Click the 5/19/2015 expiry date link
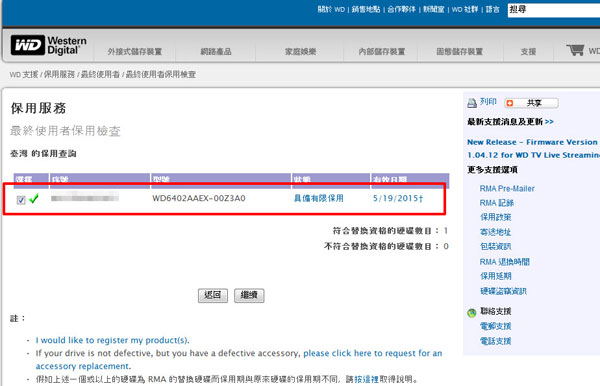 (x=398, y=198)
